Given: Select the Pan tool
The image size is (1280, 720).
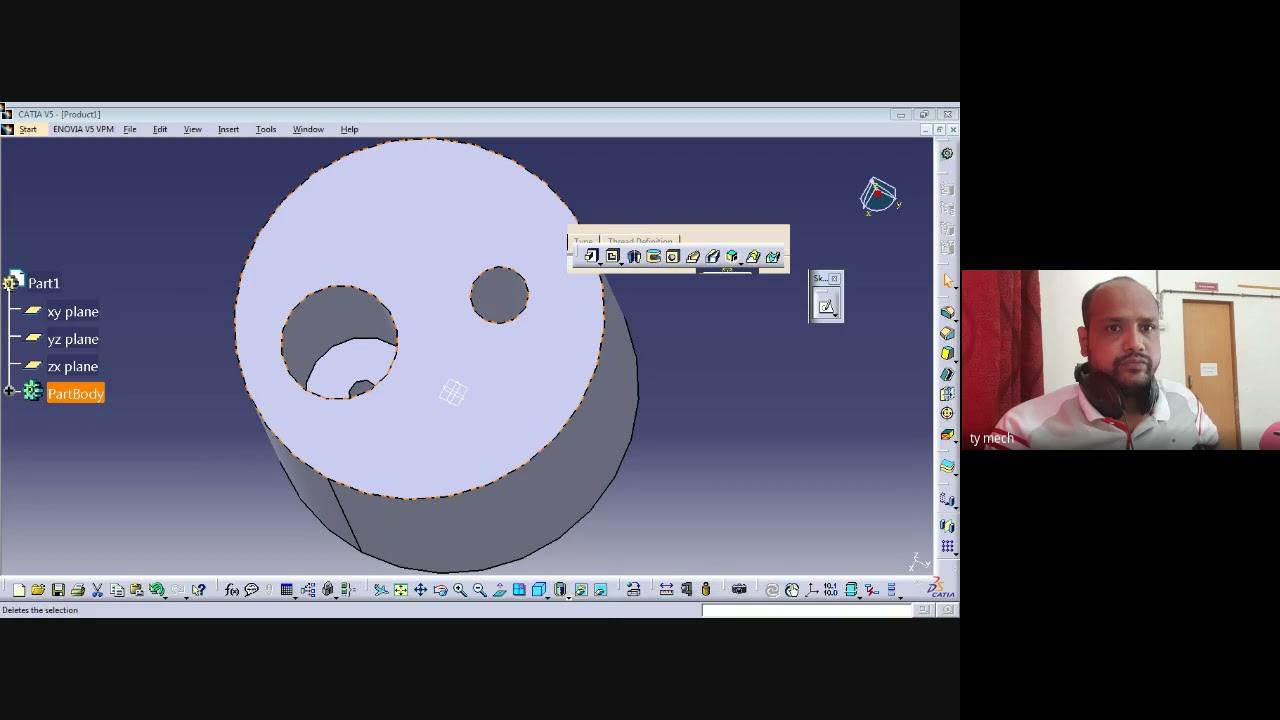Looking at the screenshot, I should point(421,590).
